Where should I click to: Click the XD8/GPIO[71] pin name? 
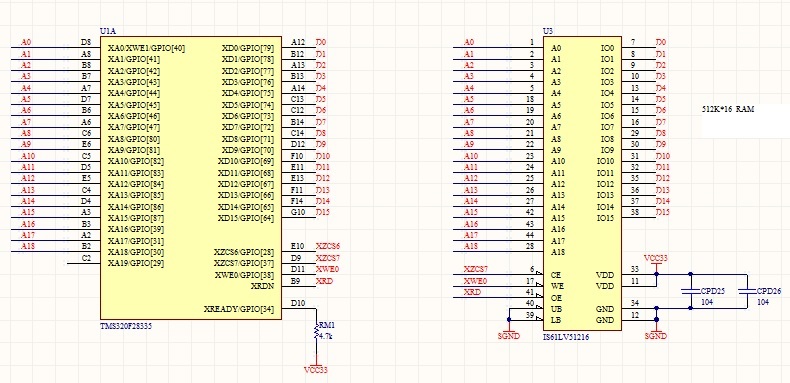pyautogui.click(x=248, y=139)
